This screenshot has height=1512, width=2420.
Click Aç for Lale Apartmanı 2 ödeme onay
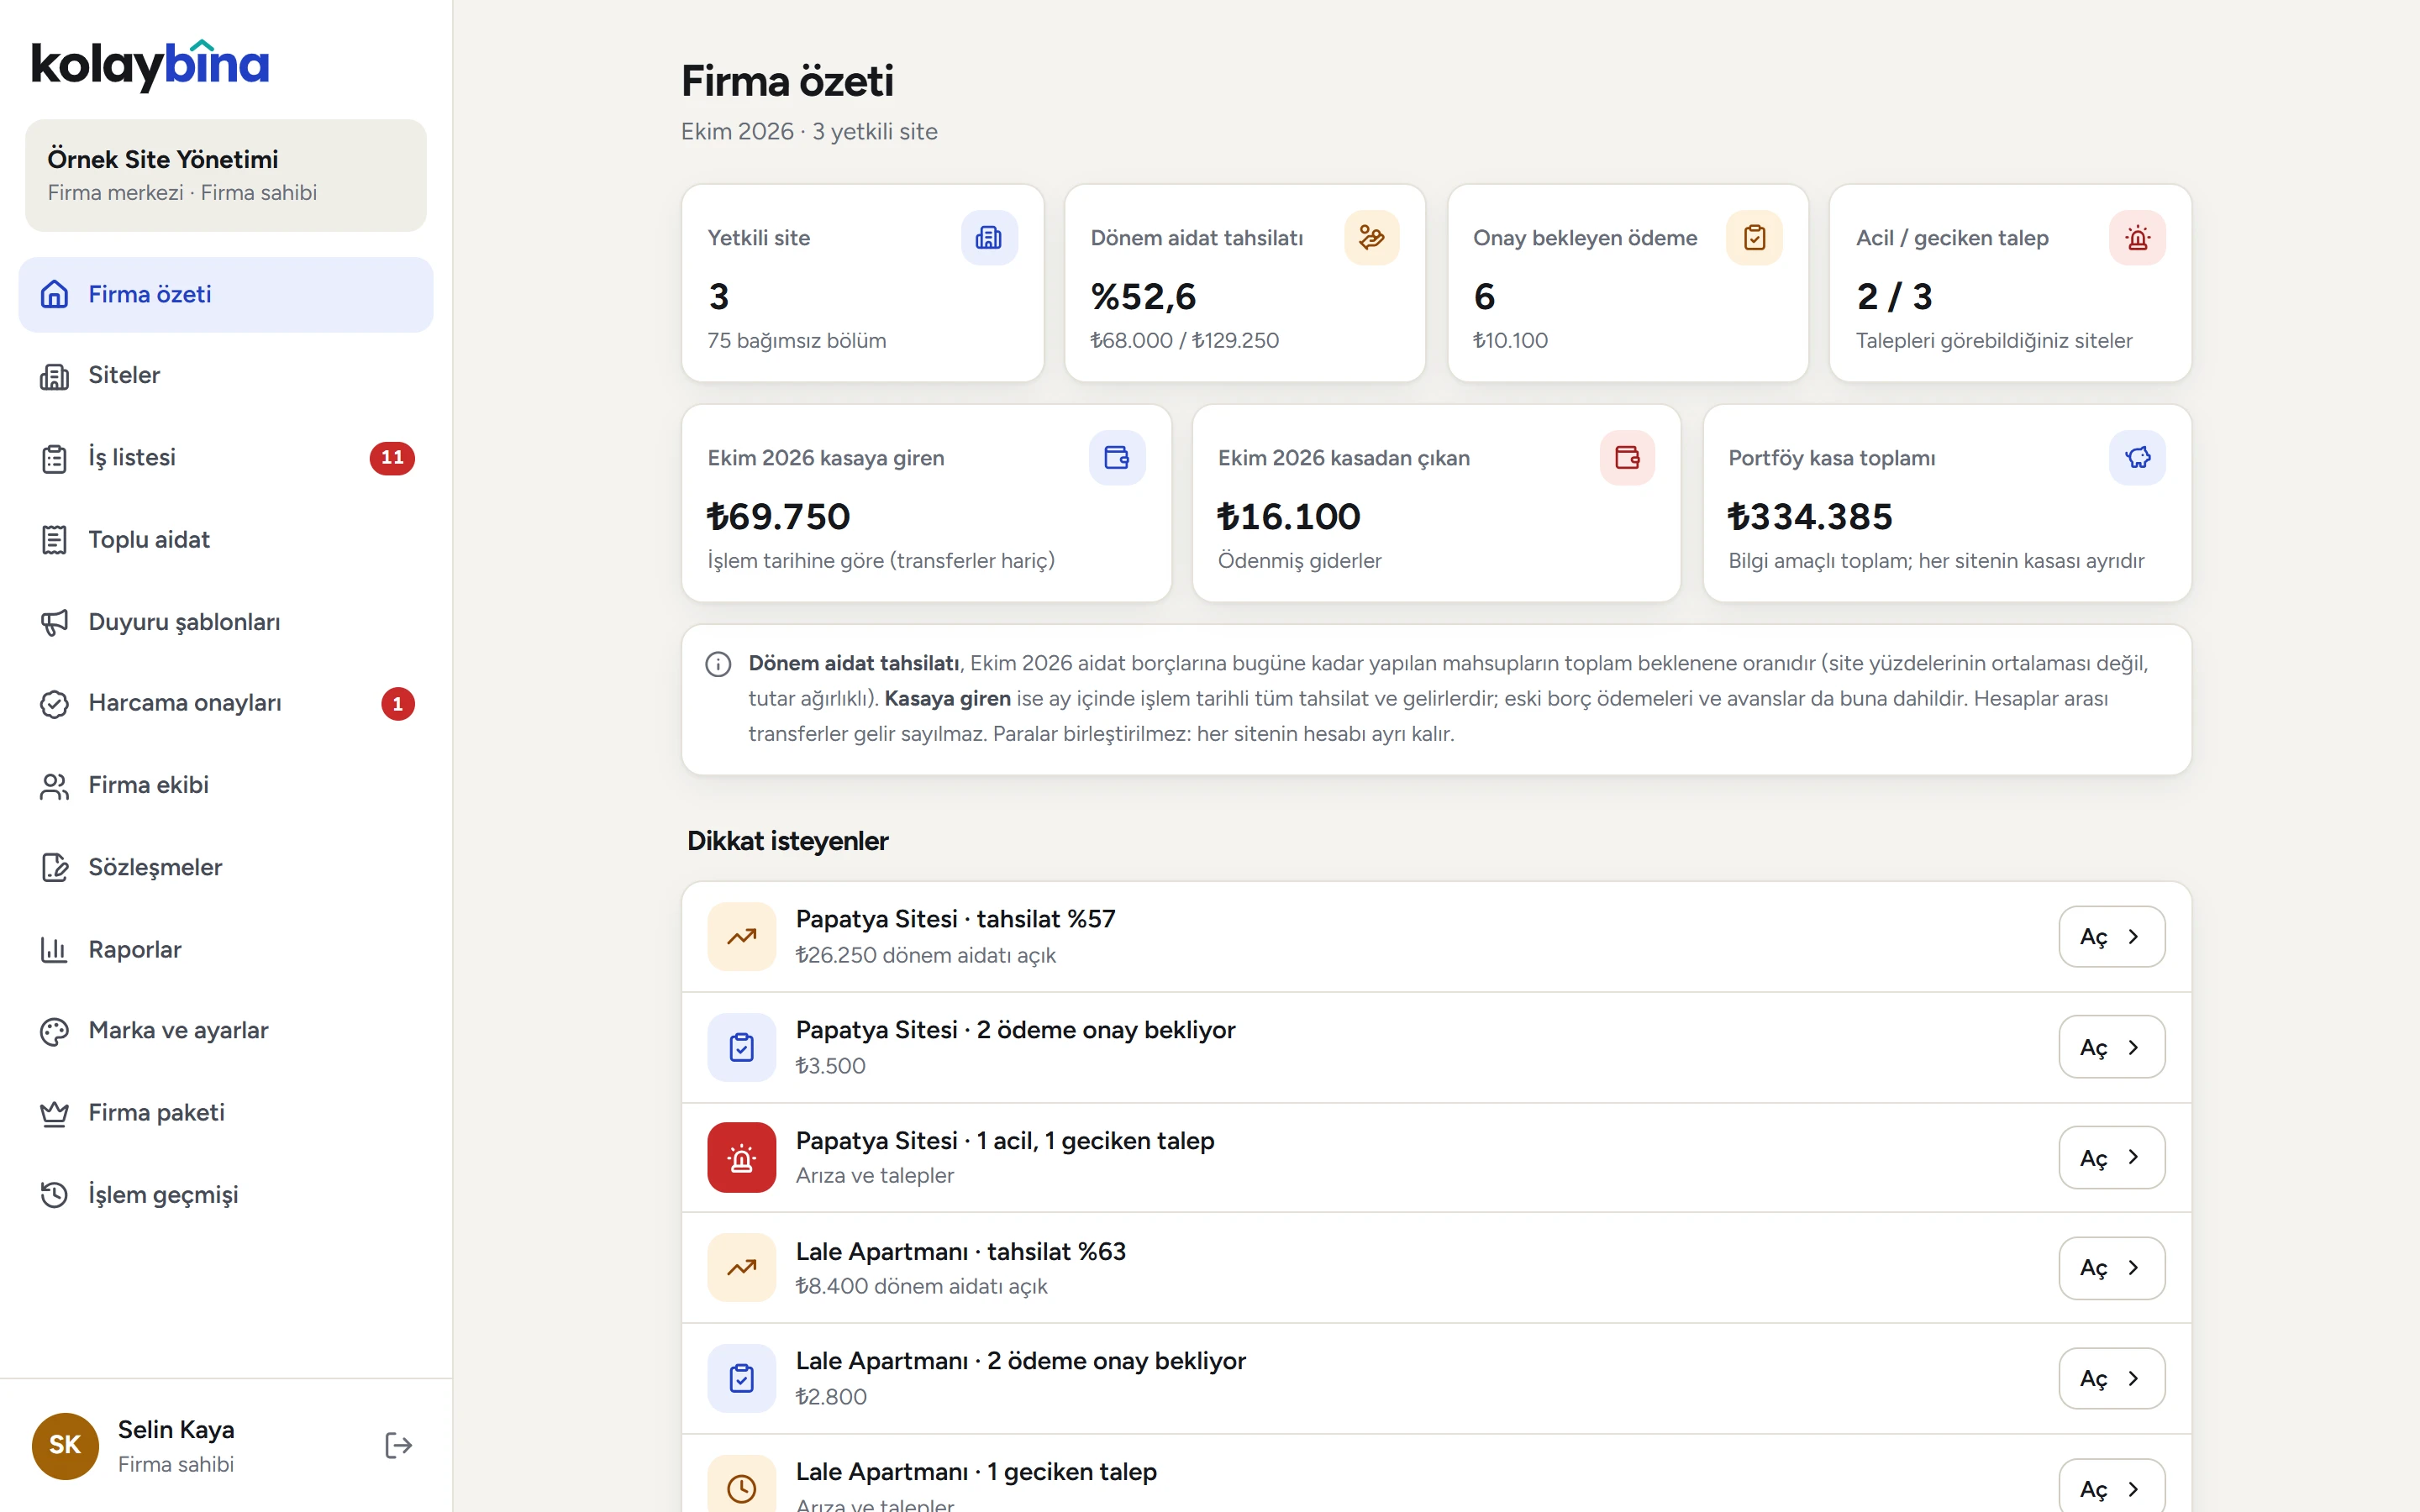click(2111, 1378)
